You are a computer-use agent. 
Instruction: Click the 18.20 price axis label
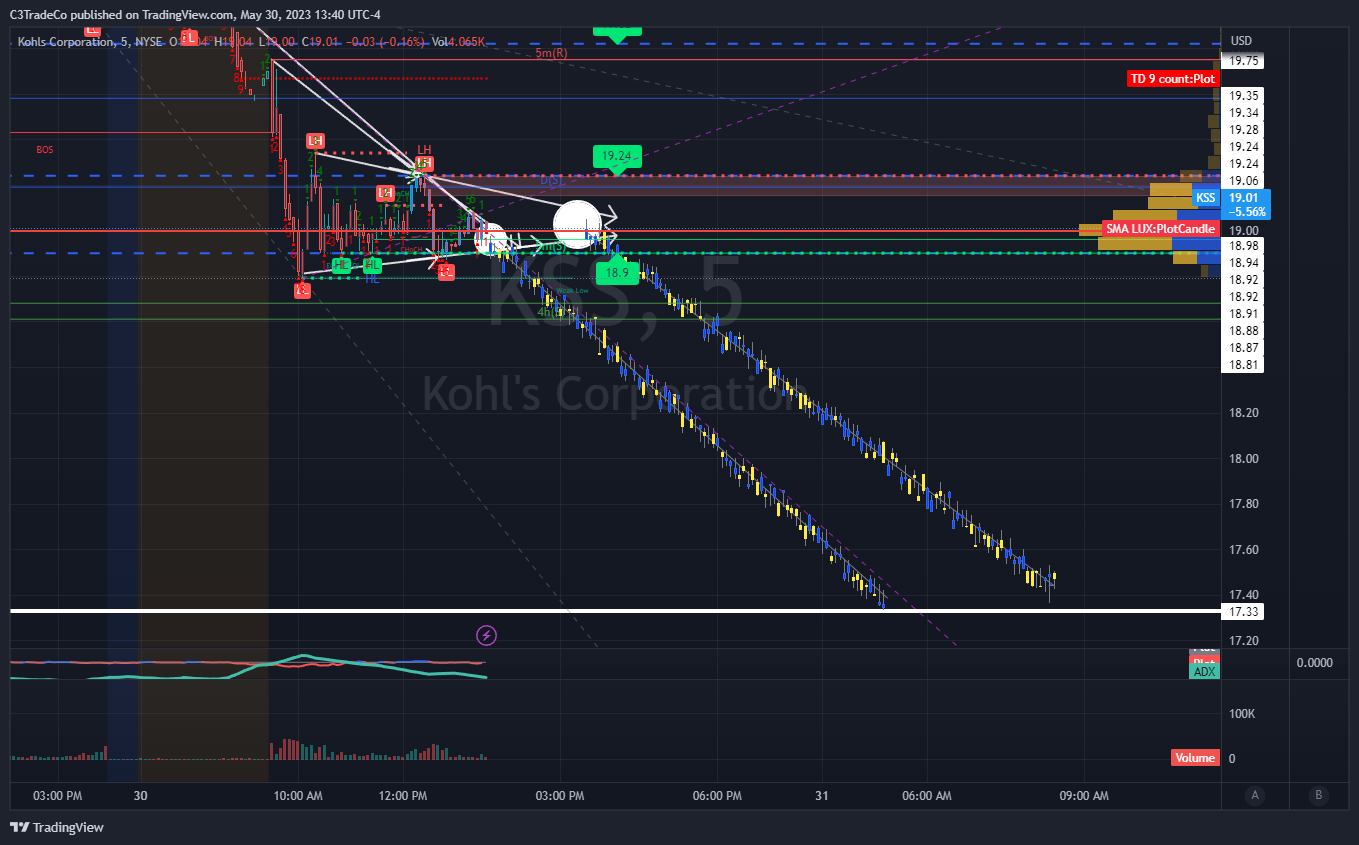1244,413
